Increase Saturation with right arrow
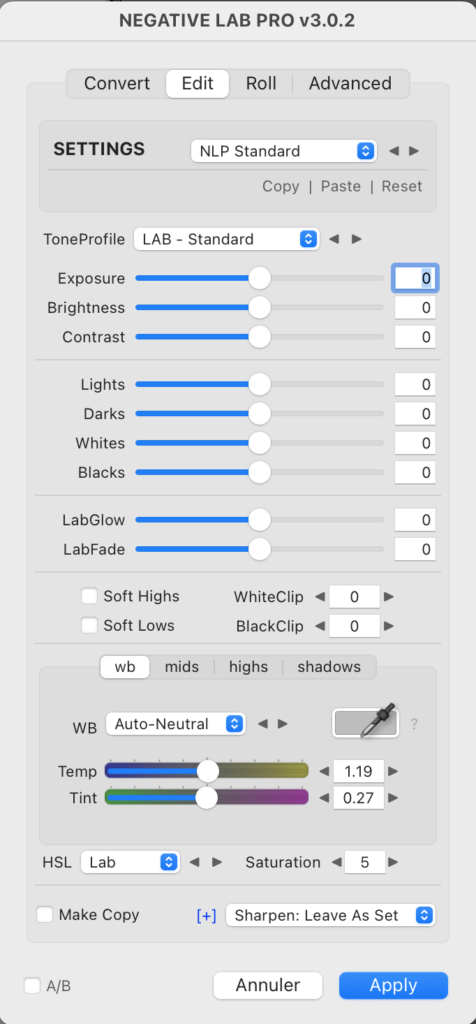 click(x=393, y=863)
